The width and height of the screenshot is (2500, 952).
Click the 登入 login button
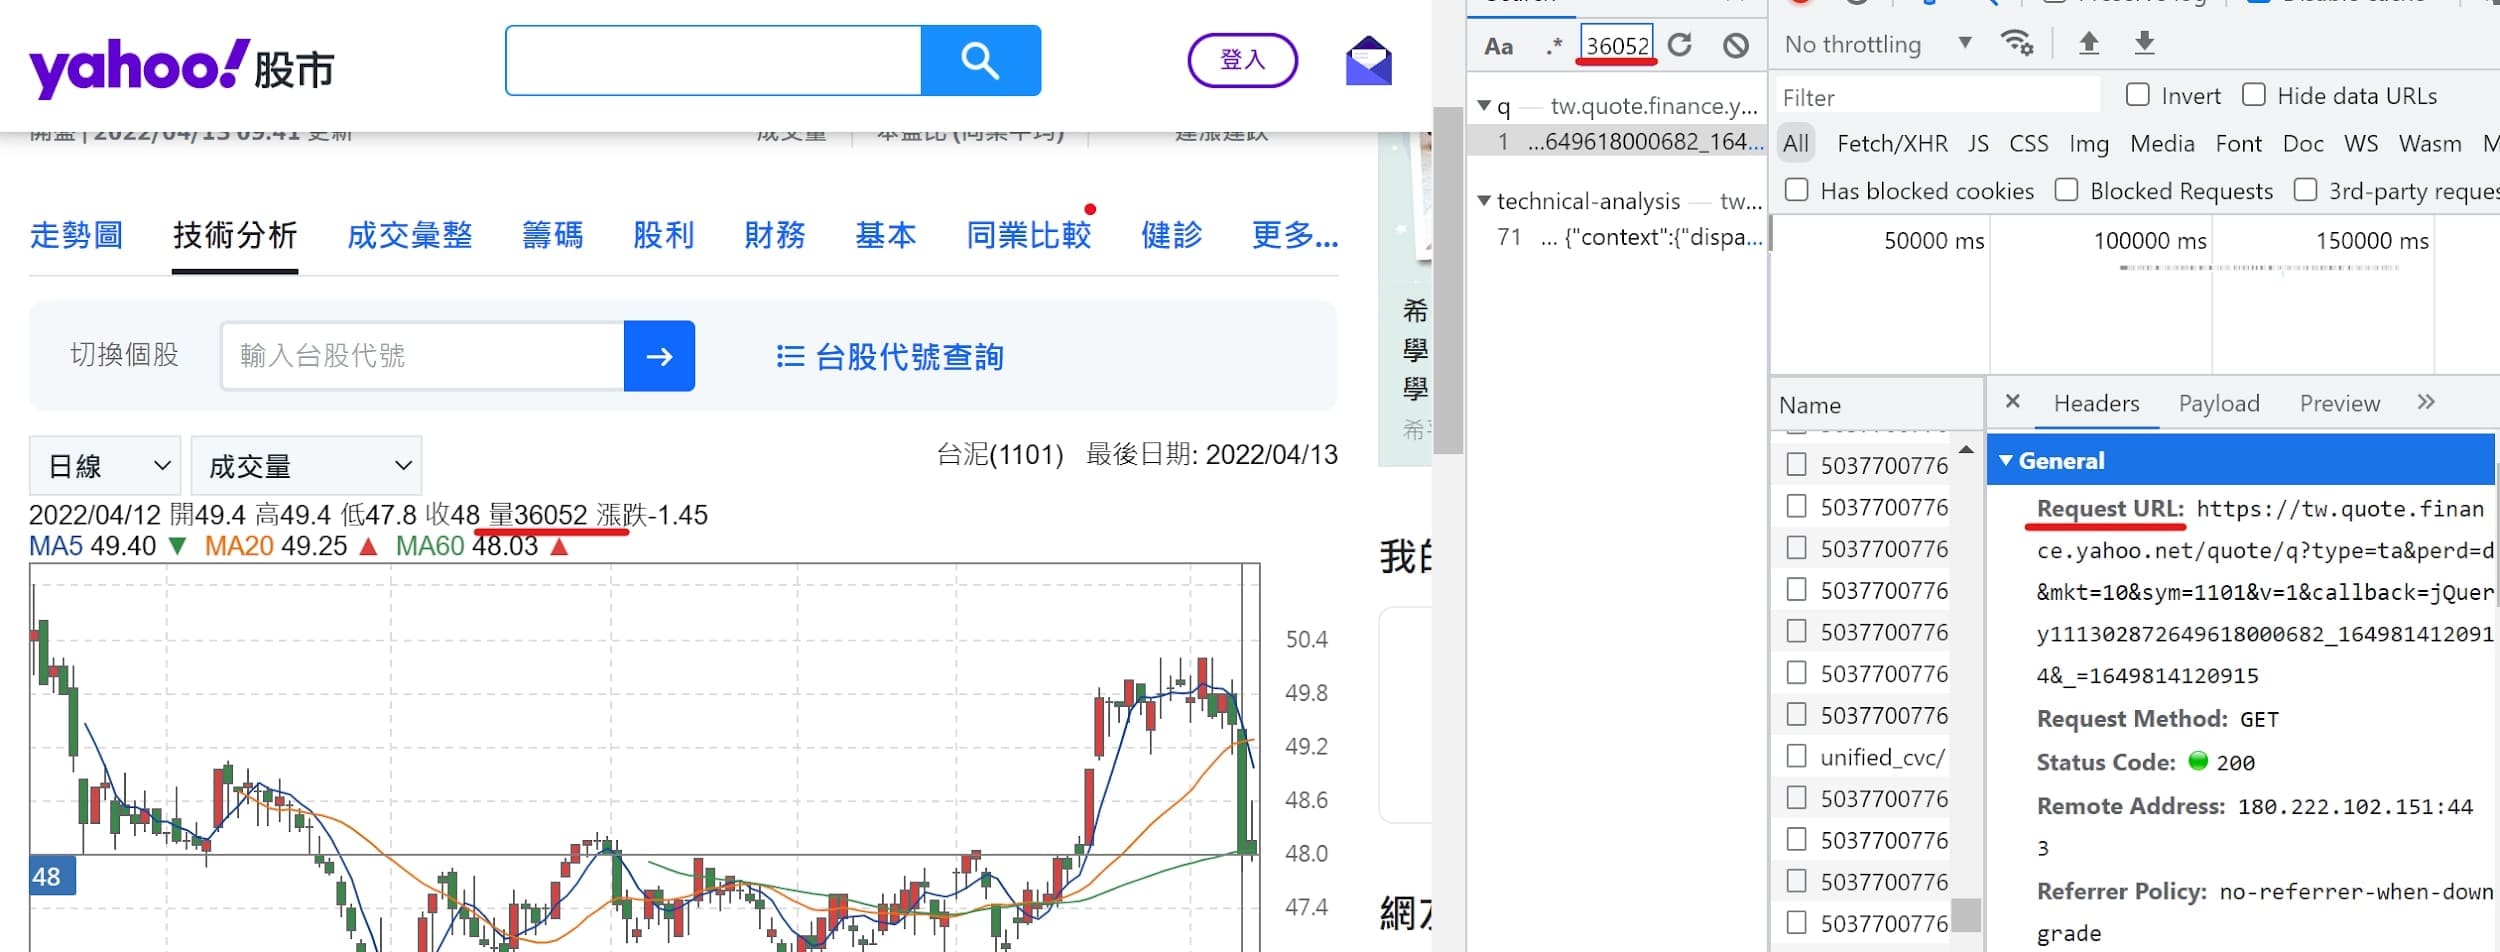pos(1243,60)
